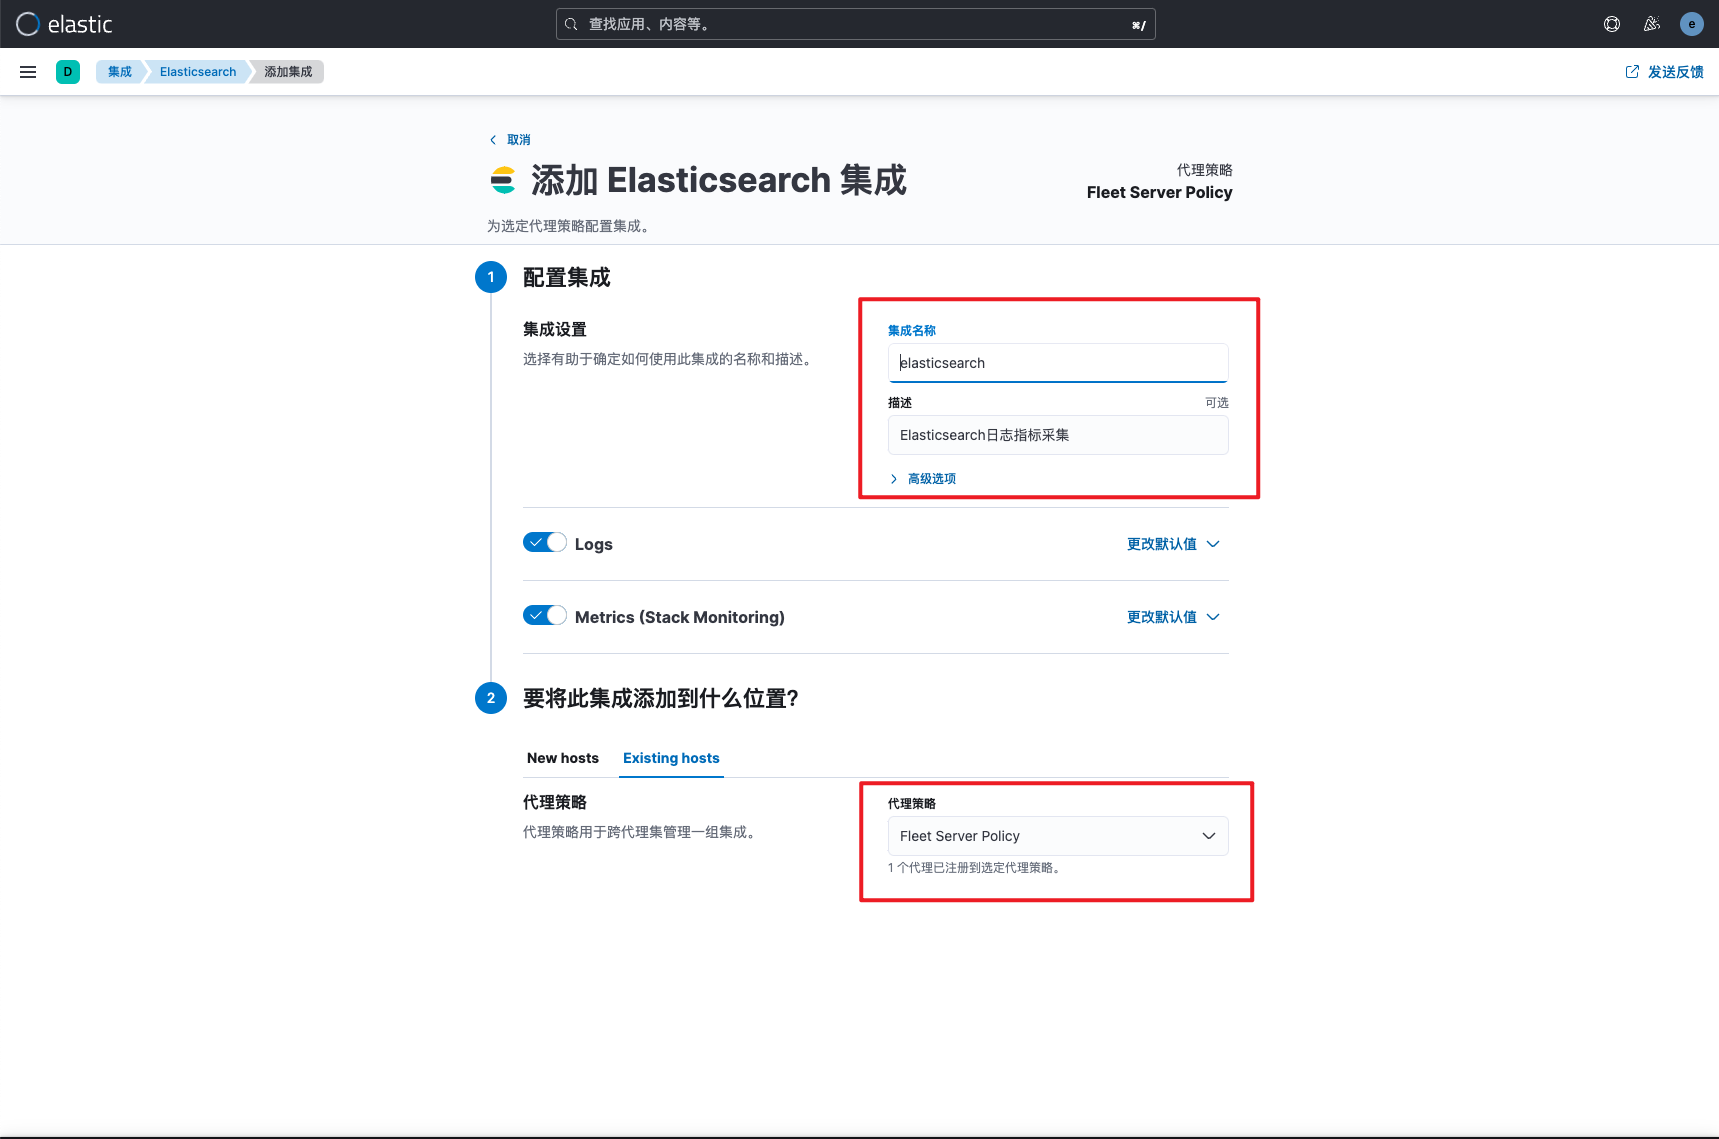Expand 更改默认值 for Metrics

pos(1174,617)
